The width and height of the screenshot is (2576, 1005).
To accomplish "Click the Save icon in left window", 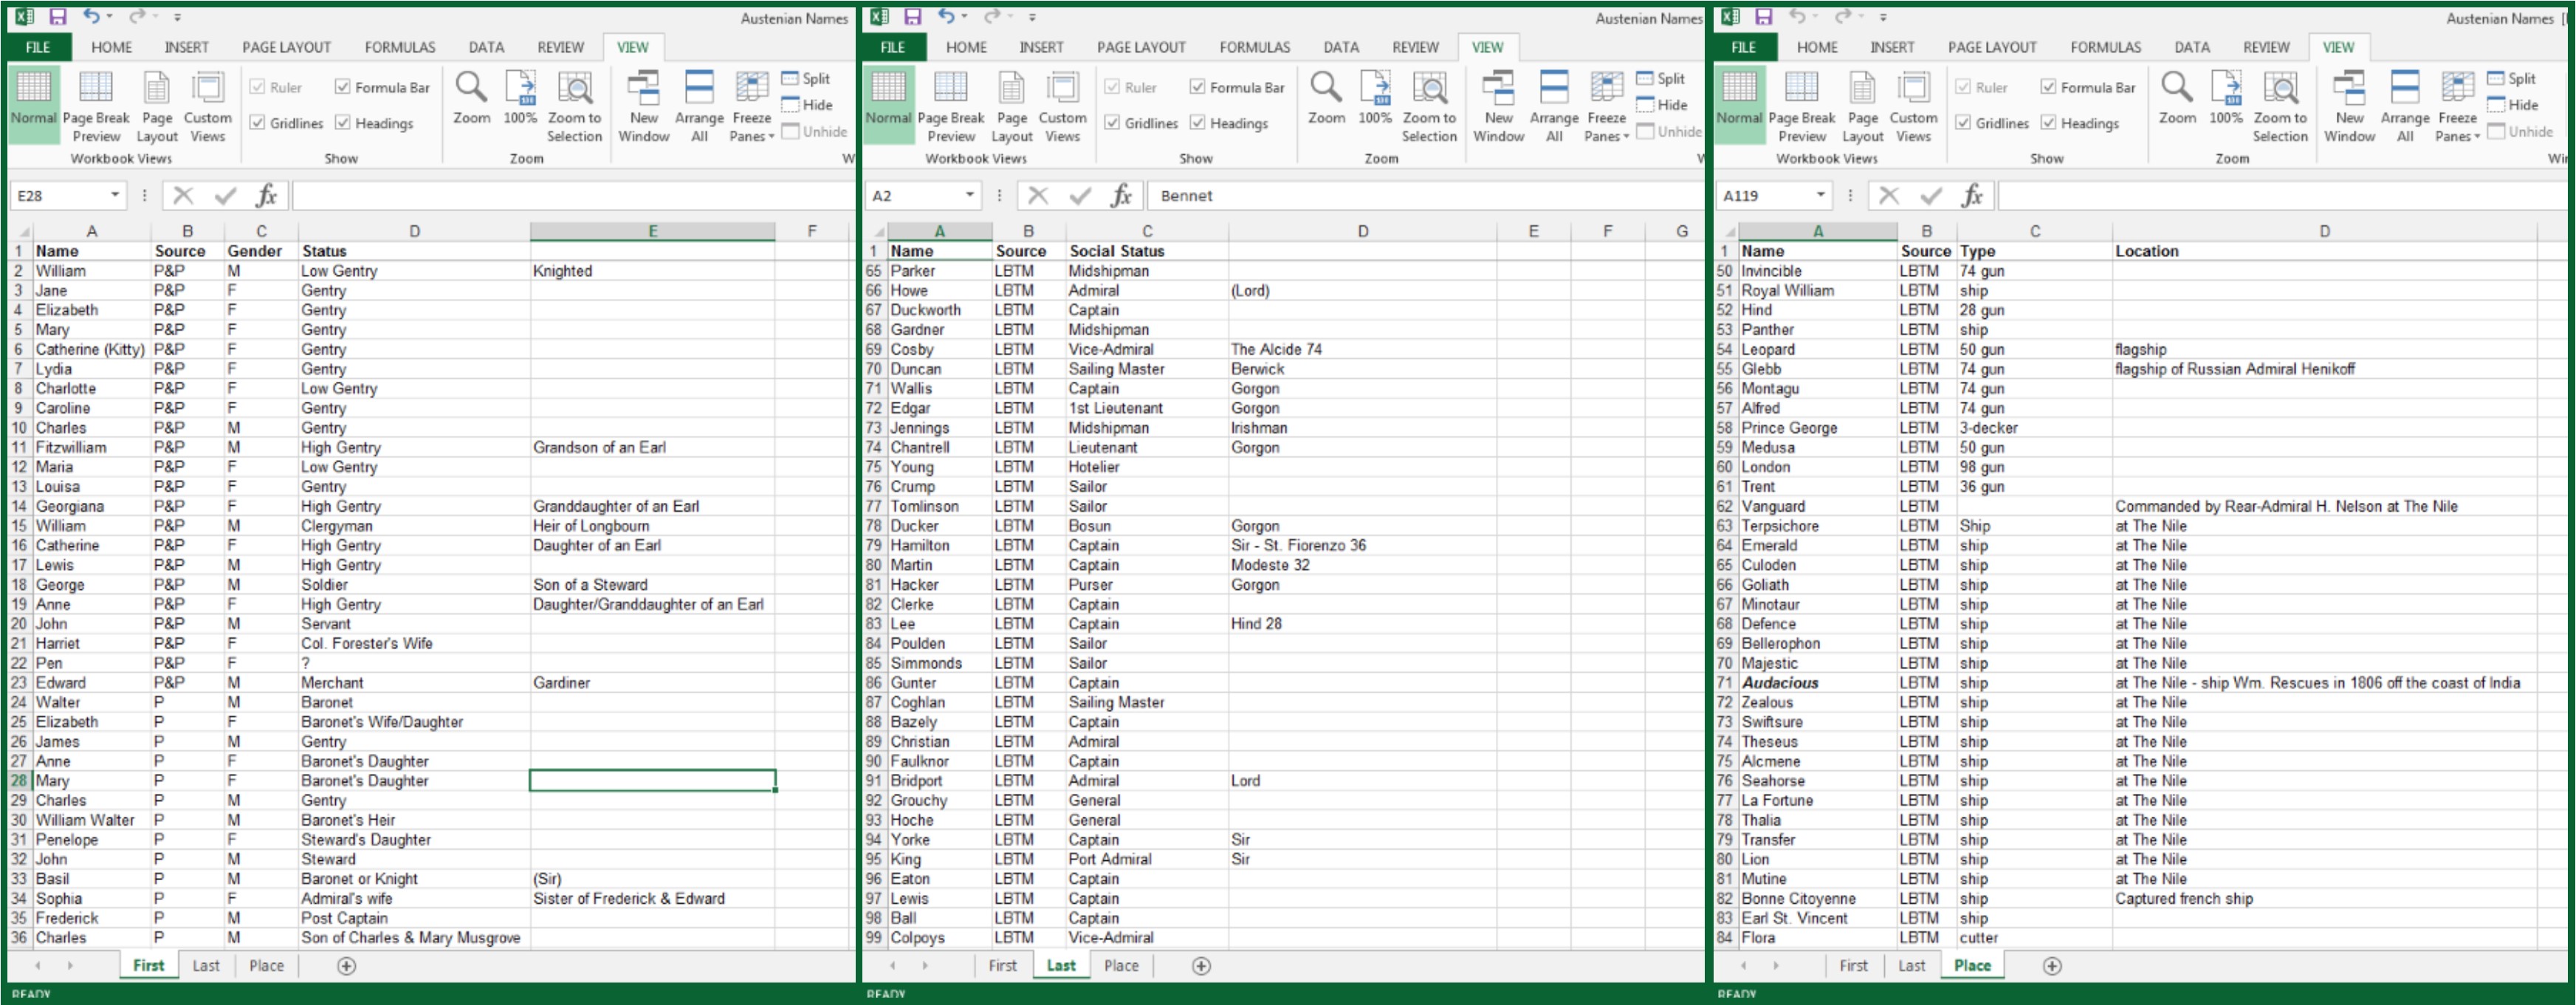I will pyautogui.click(x=58, y=16).
